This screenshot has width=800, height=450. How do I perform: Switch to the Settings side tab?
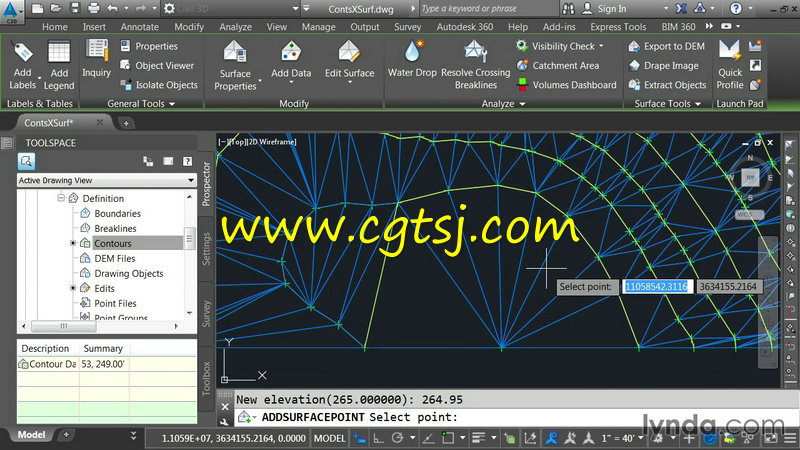206,249
